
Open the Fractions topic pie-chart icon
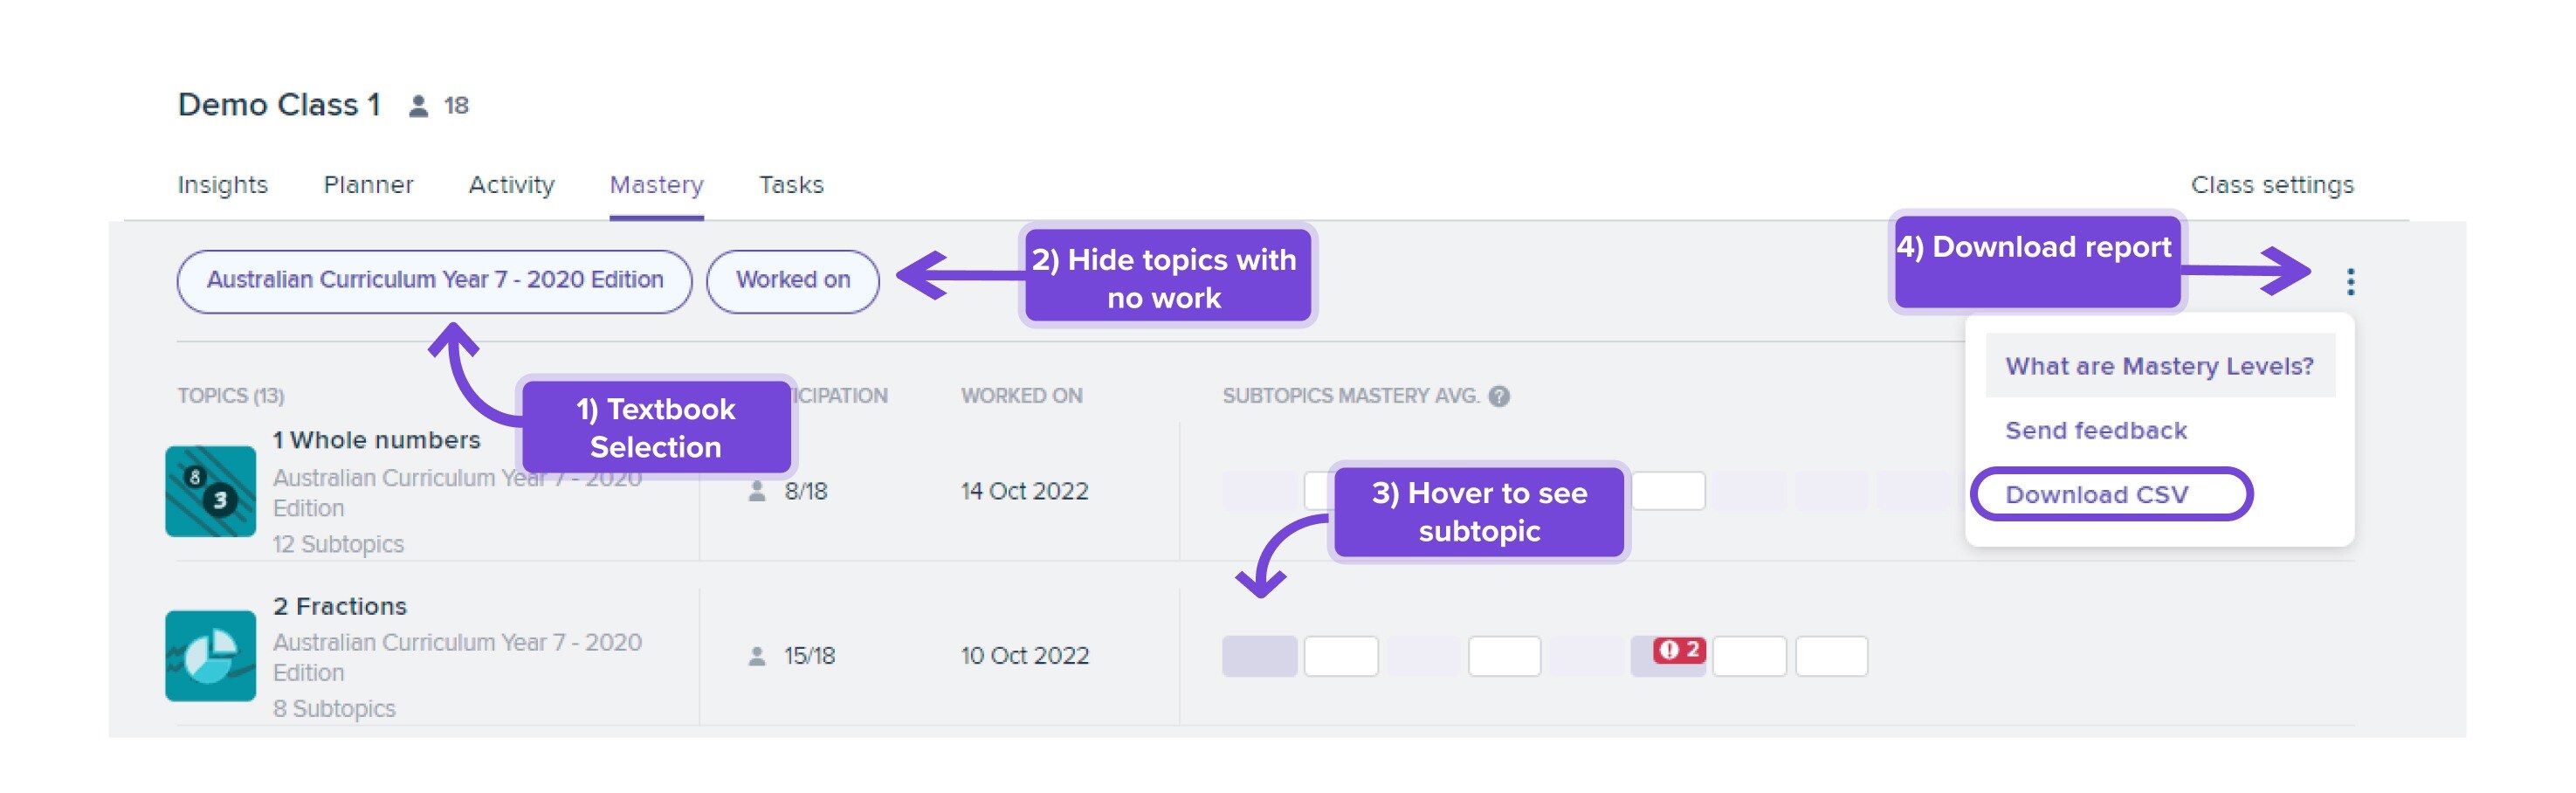click(x=210, y=655)
